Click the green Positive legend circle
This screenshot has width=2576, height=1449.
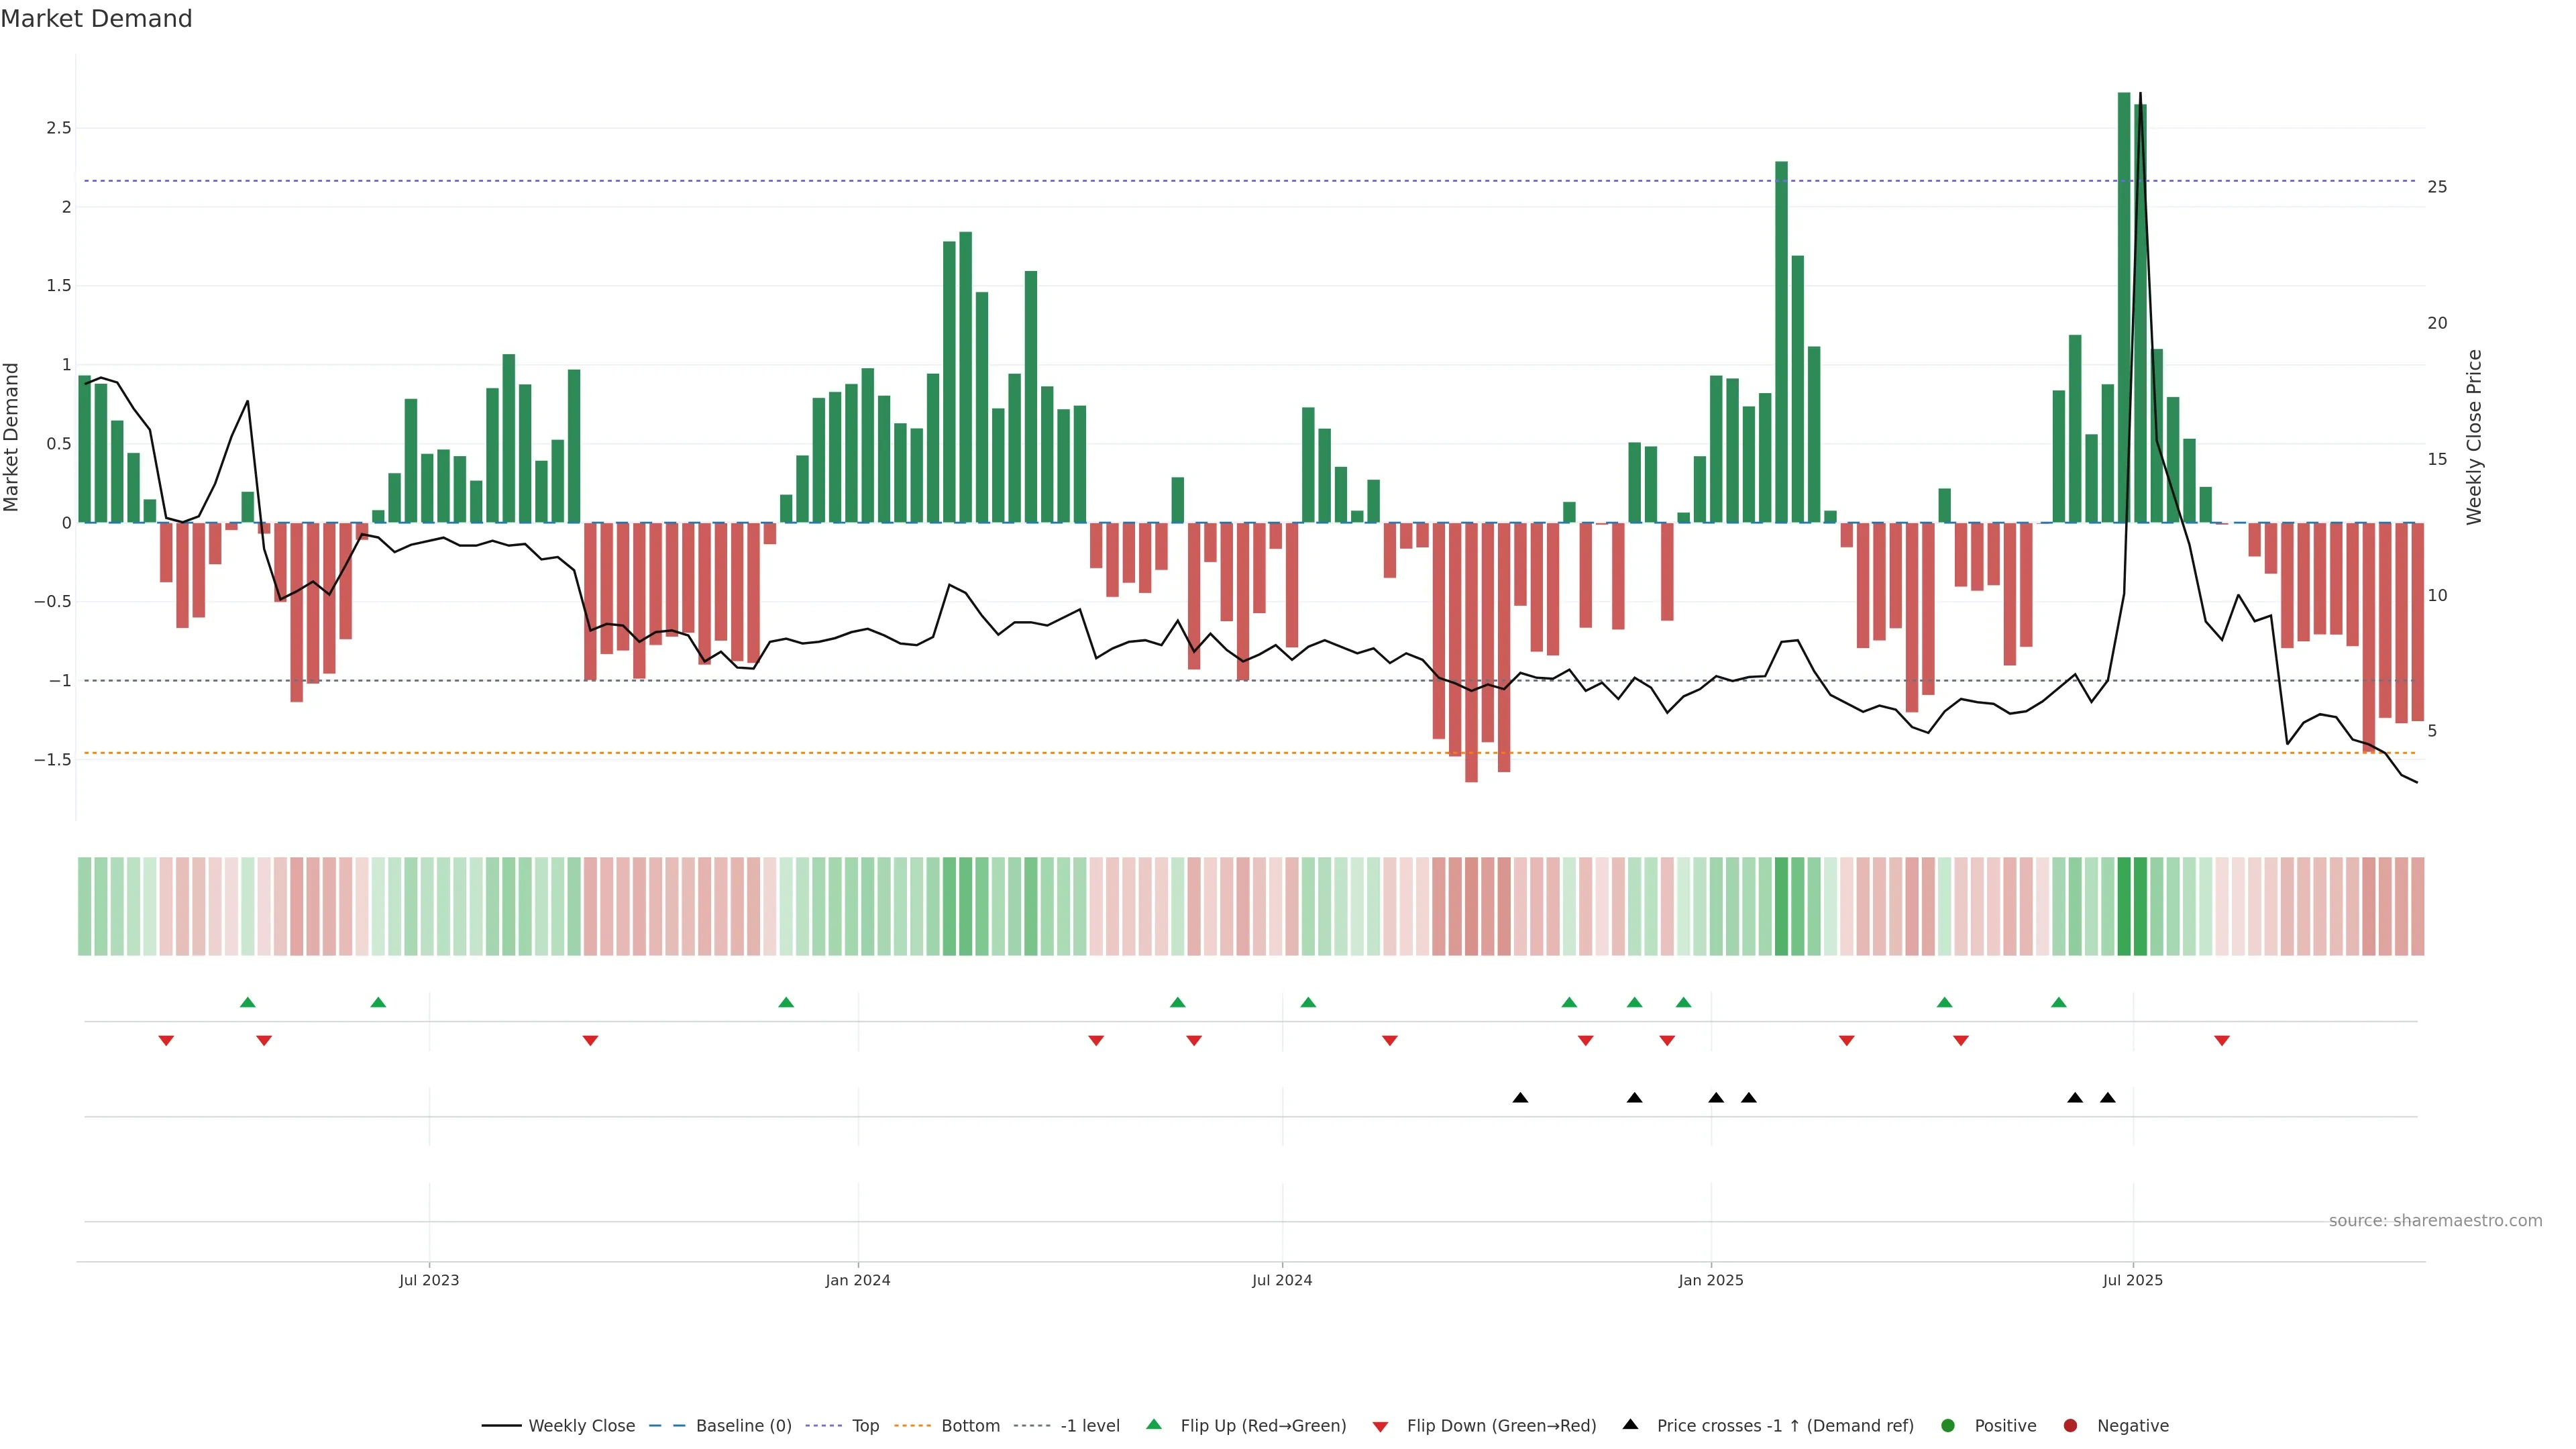tap(1947, 1426)
